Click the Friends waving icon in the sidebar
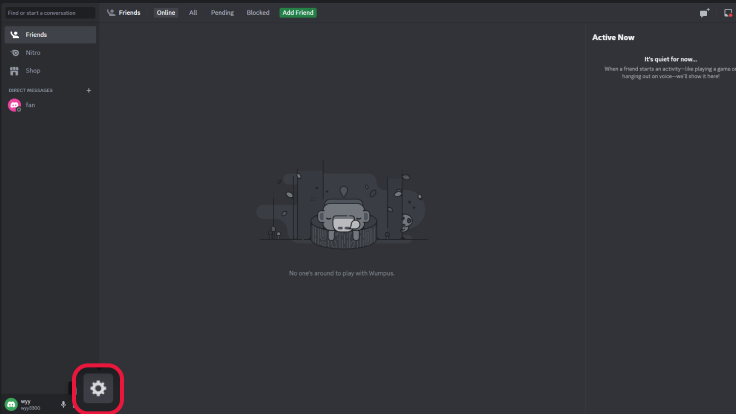 coord(15,35)
